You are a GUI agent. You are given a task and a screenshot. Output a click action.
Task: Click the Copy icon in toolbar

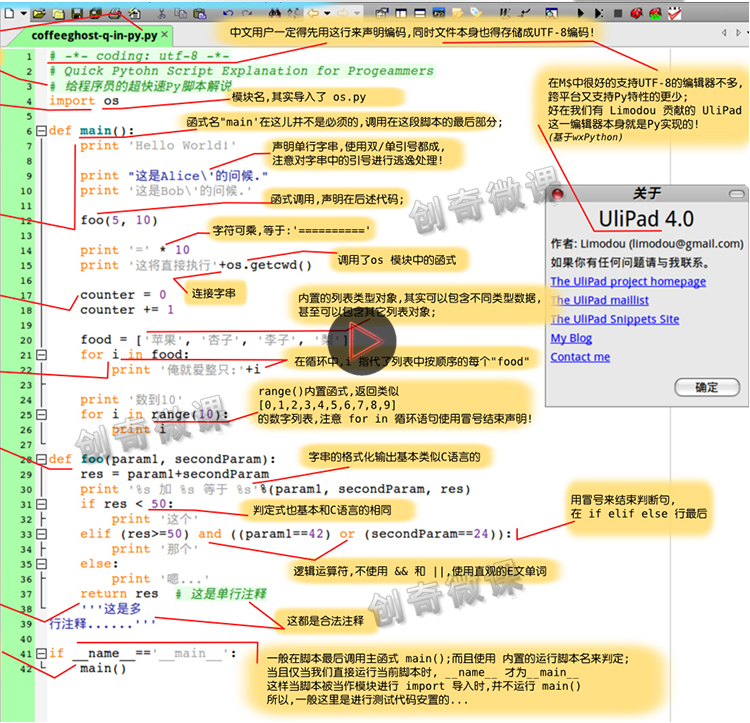(x=180, y=13)
